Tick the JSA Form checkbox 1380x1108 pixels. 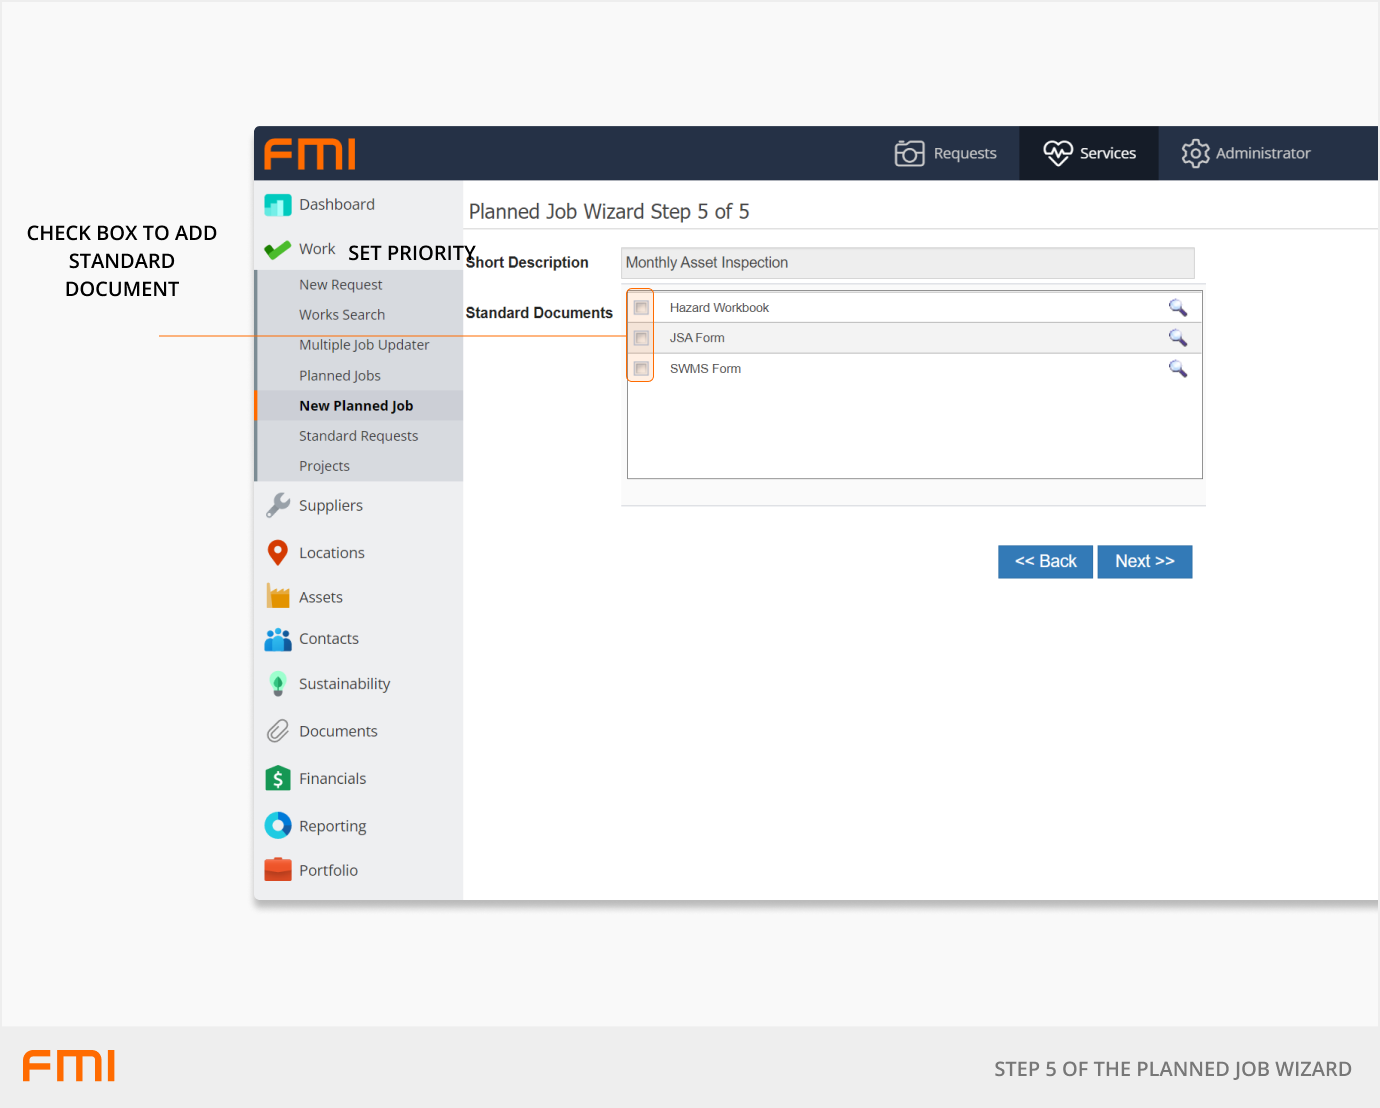pyautogui.click(x=641, y=339)
